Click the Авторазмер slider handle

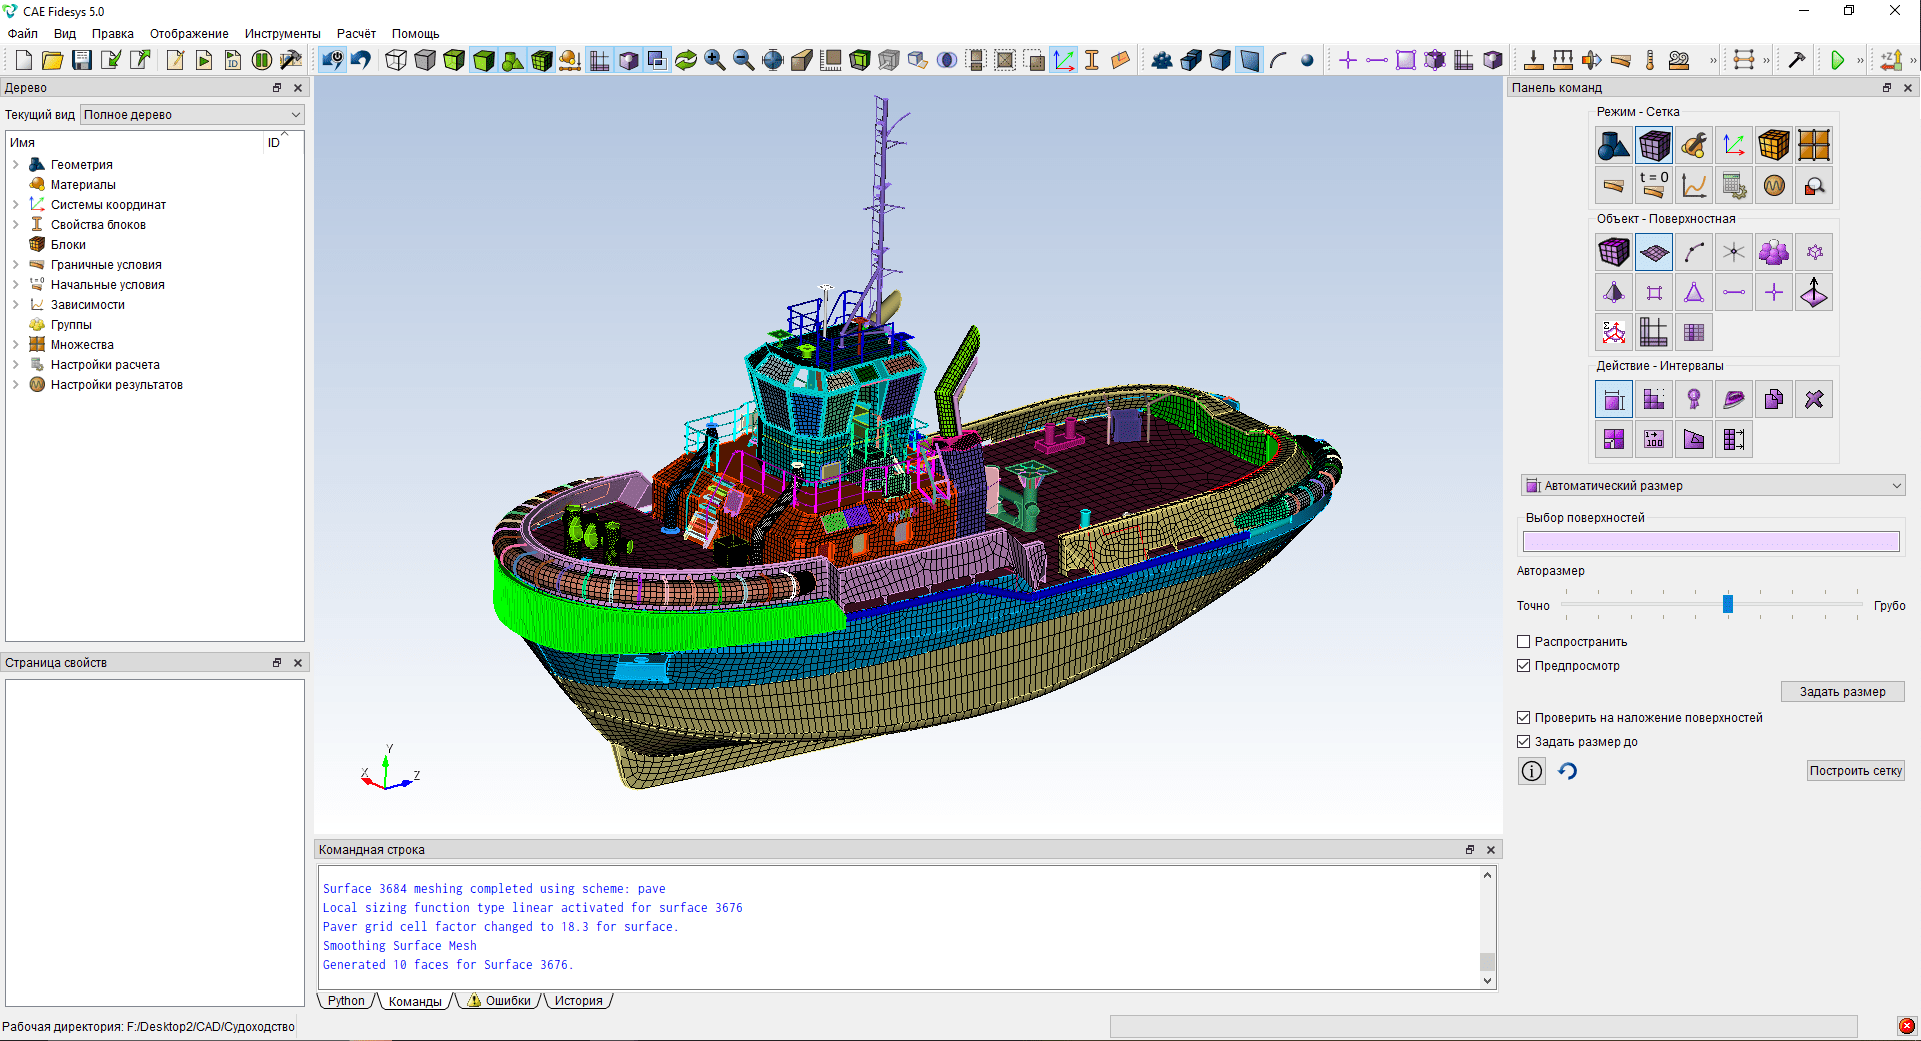(1727, 604)
